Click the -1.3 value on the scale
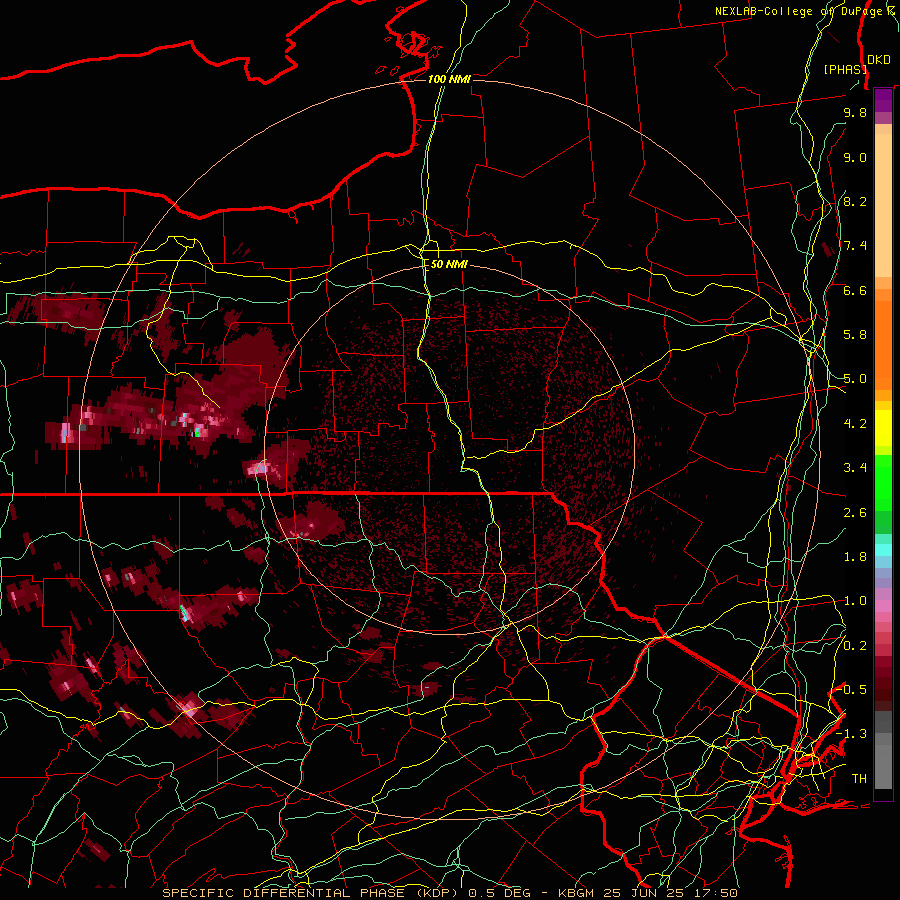The width and height of the screenshot is (900, 900). (851, 734)
